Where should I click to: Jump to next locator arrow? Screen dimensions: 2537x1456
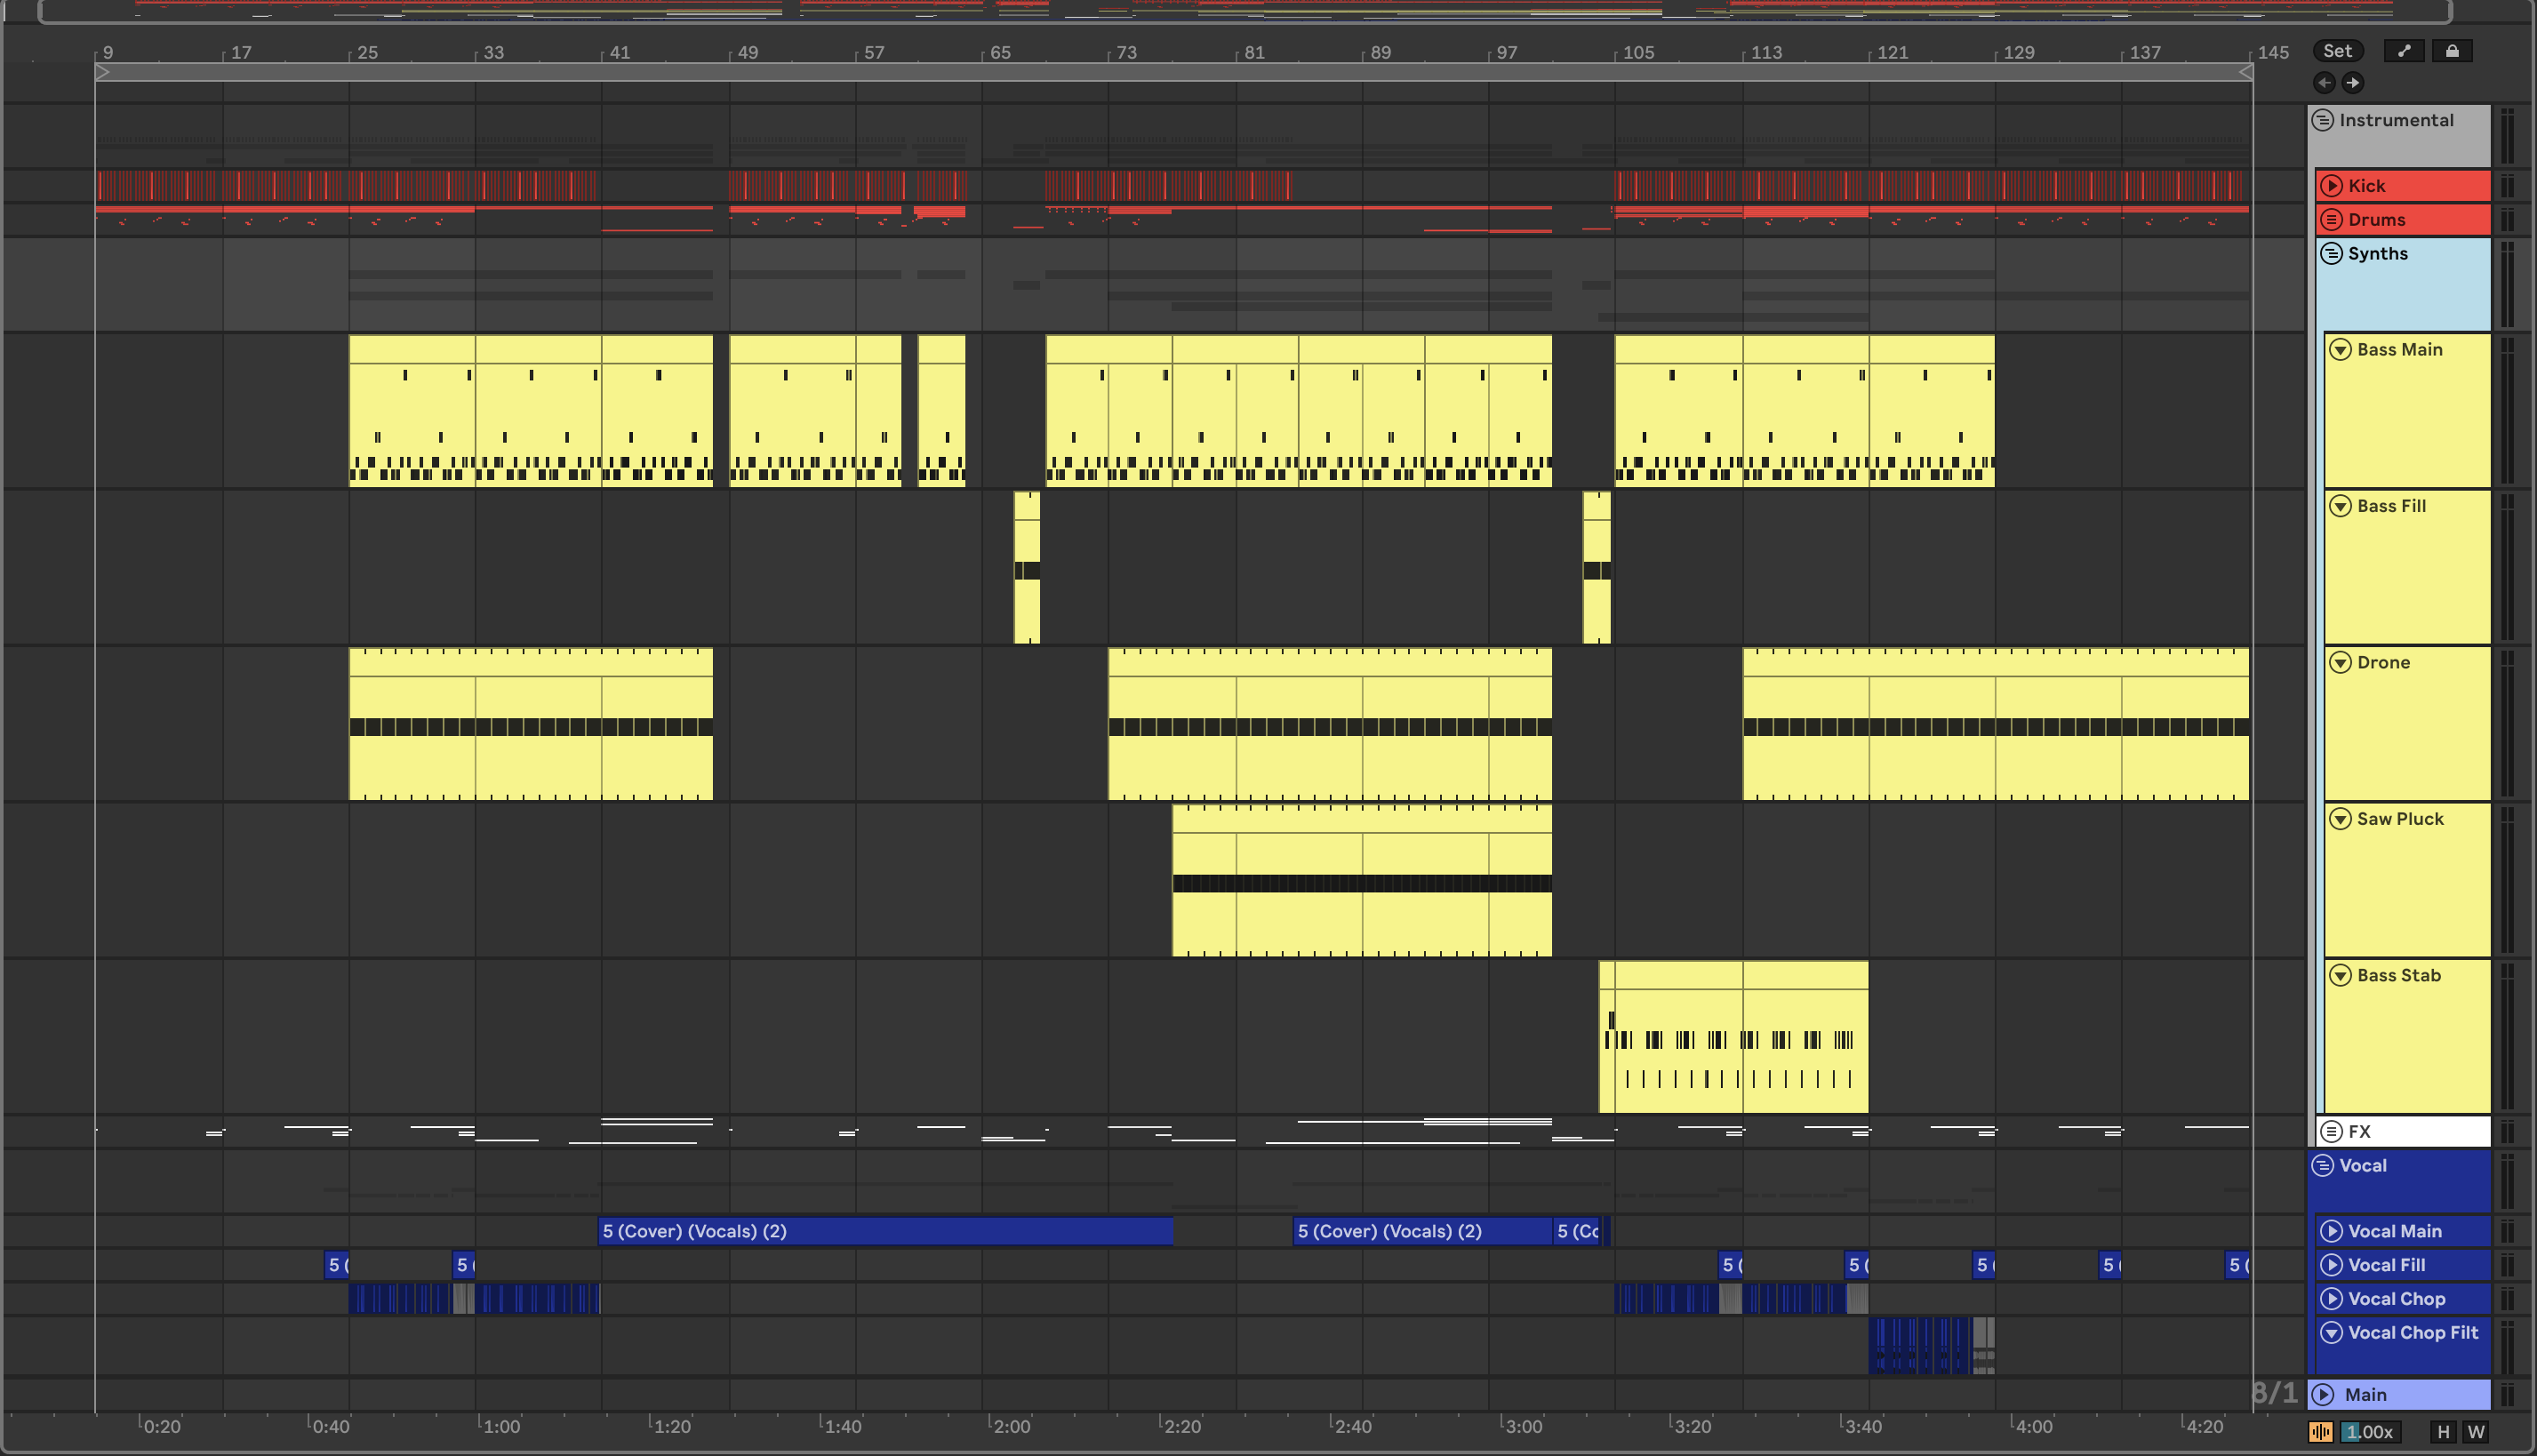pos(2352,83)
